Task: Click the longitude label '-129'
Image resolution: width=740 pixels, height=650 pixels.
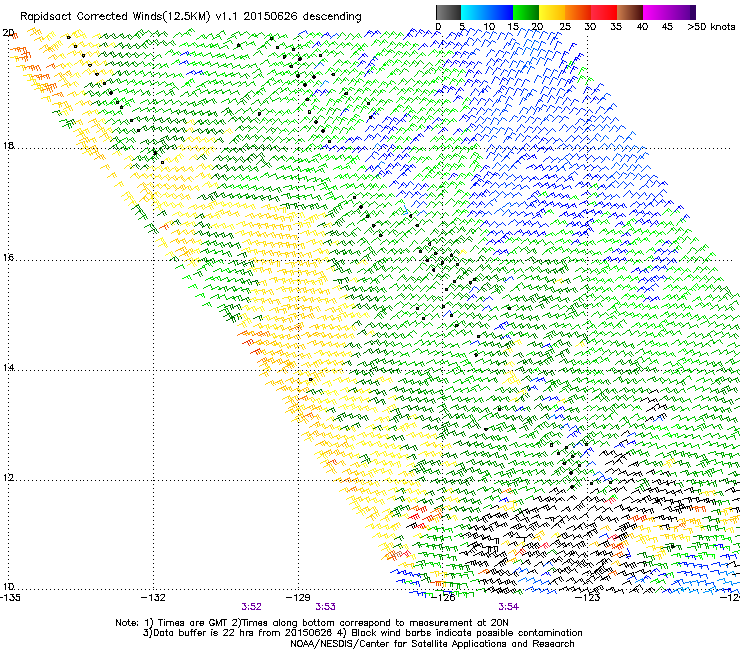Action: click(x=298, y=598)
